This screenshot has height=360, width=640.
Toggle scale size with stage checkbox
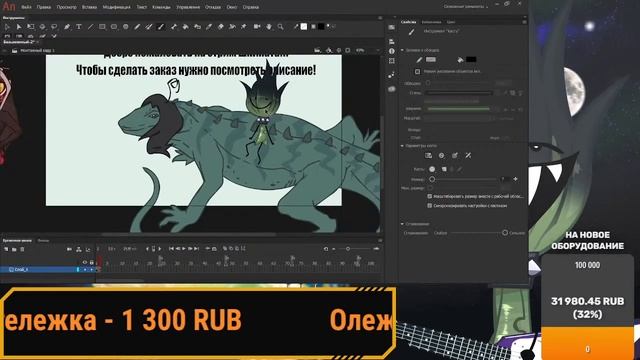[429, 196]
